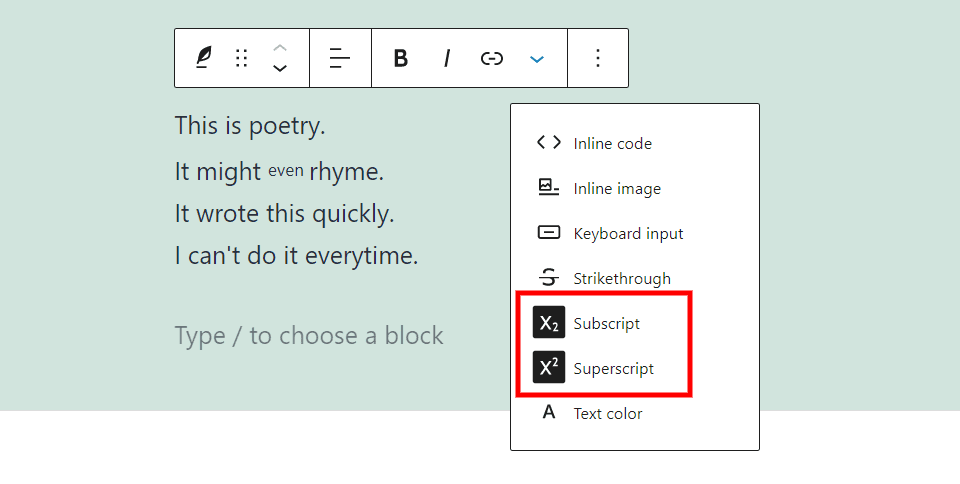
Task: Move block up with the up chevron
Action: 281,47
